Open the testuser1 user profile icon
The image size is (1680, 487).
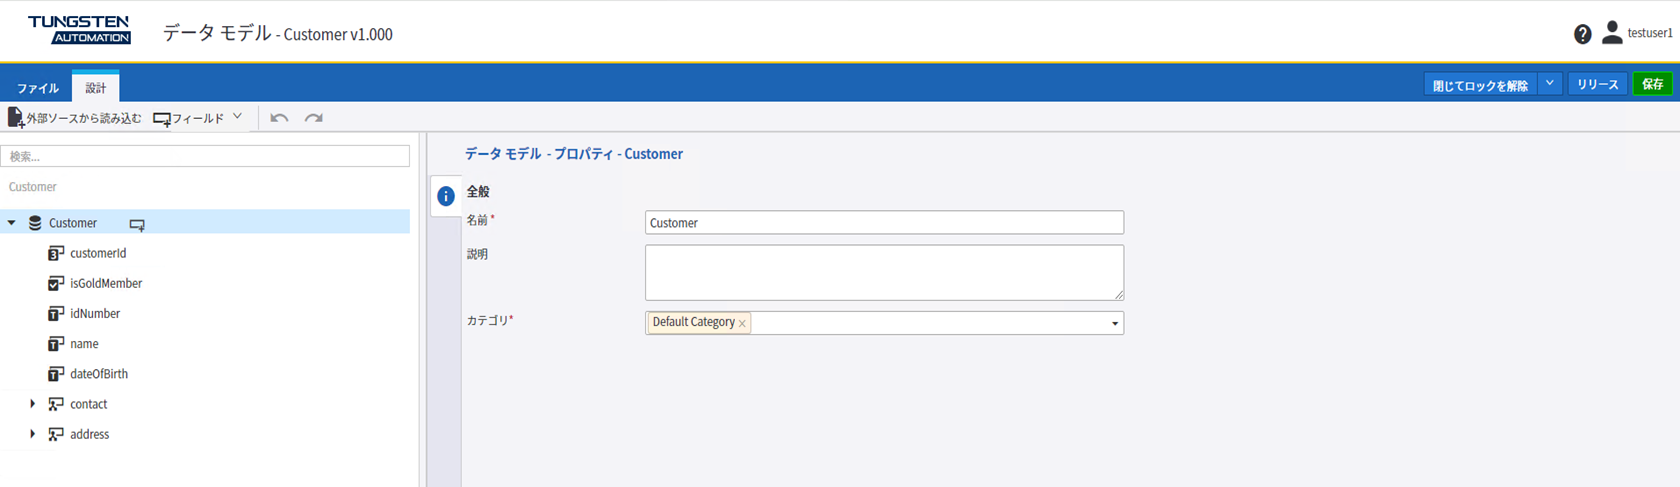tap(1611, 33)
